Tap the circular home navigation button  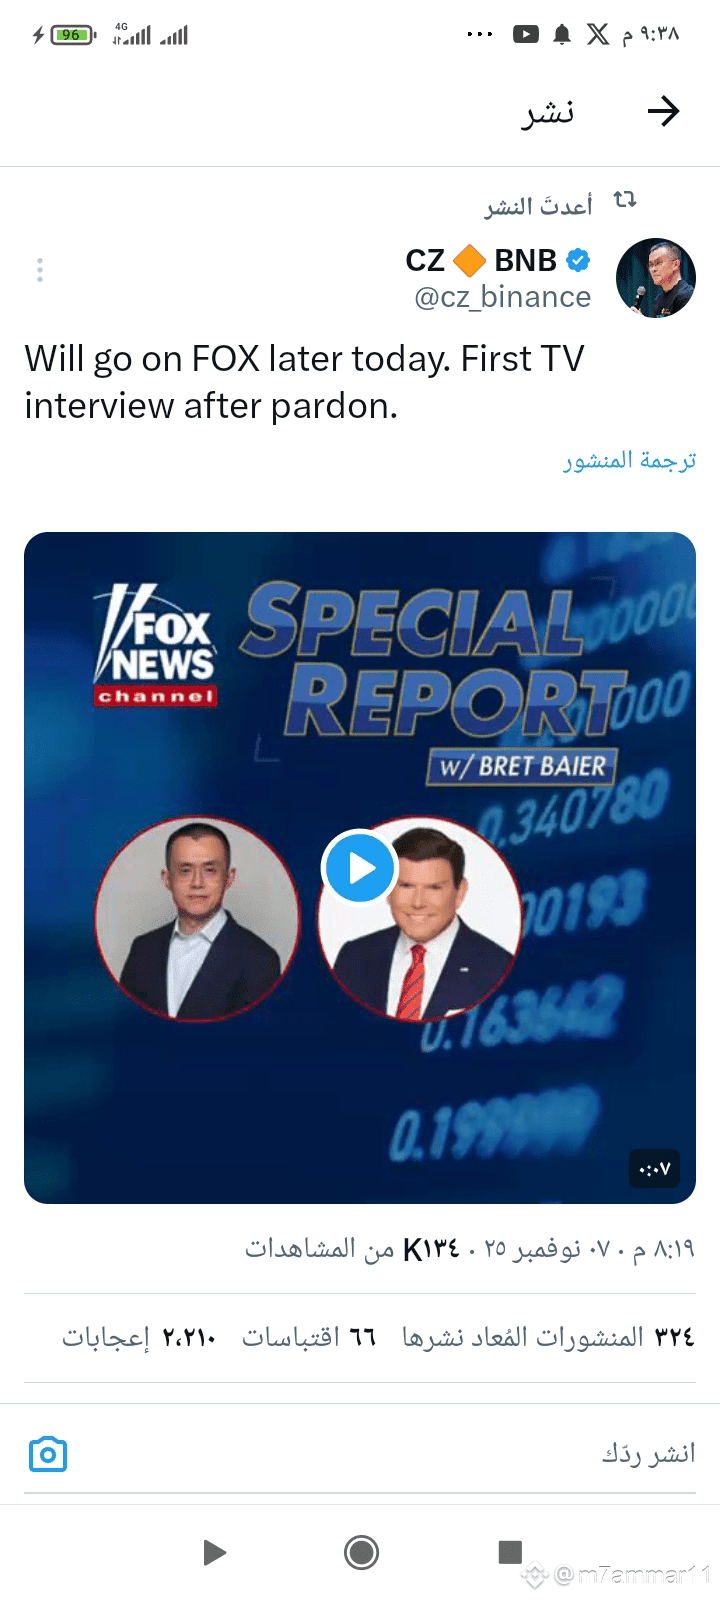pyautogui.click(x=361, y=1552)
